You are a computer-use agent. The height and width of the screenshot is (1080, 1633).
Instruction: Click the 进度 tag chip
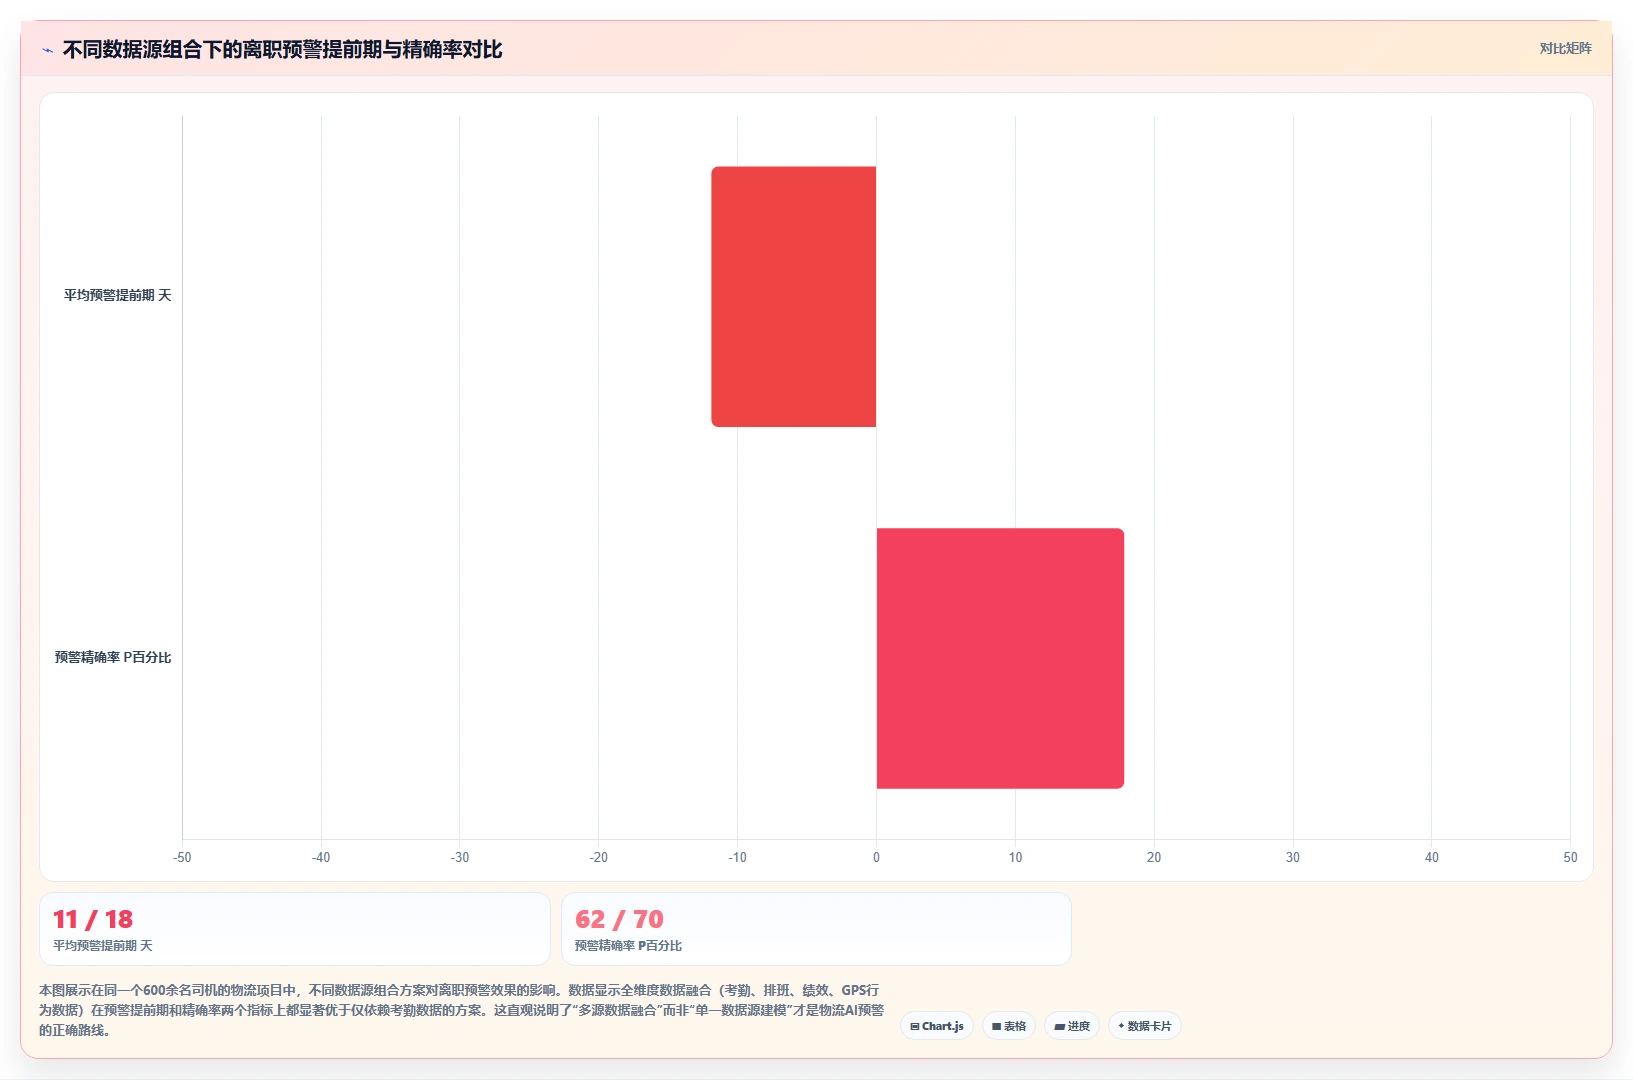(1072, 1026)
